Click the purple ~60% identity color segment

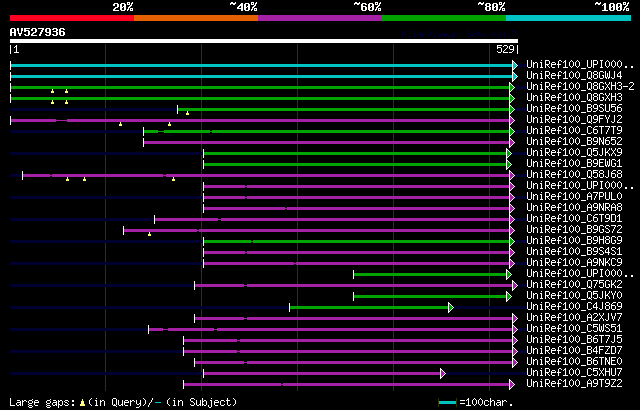(320, 18)
